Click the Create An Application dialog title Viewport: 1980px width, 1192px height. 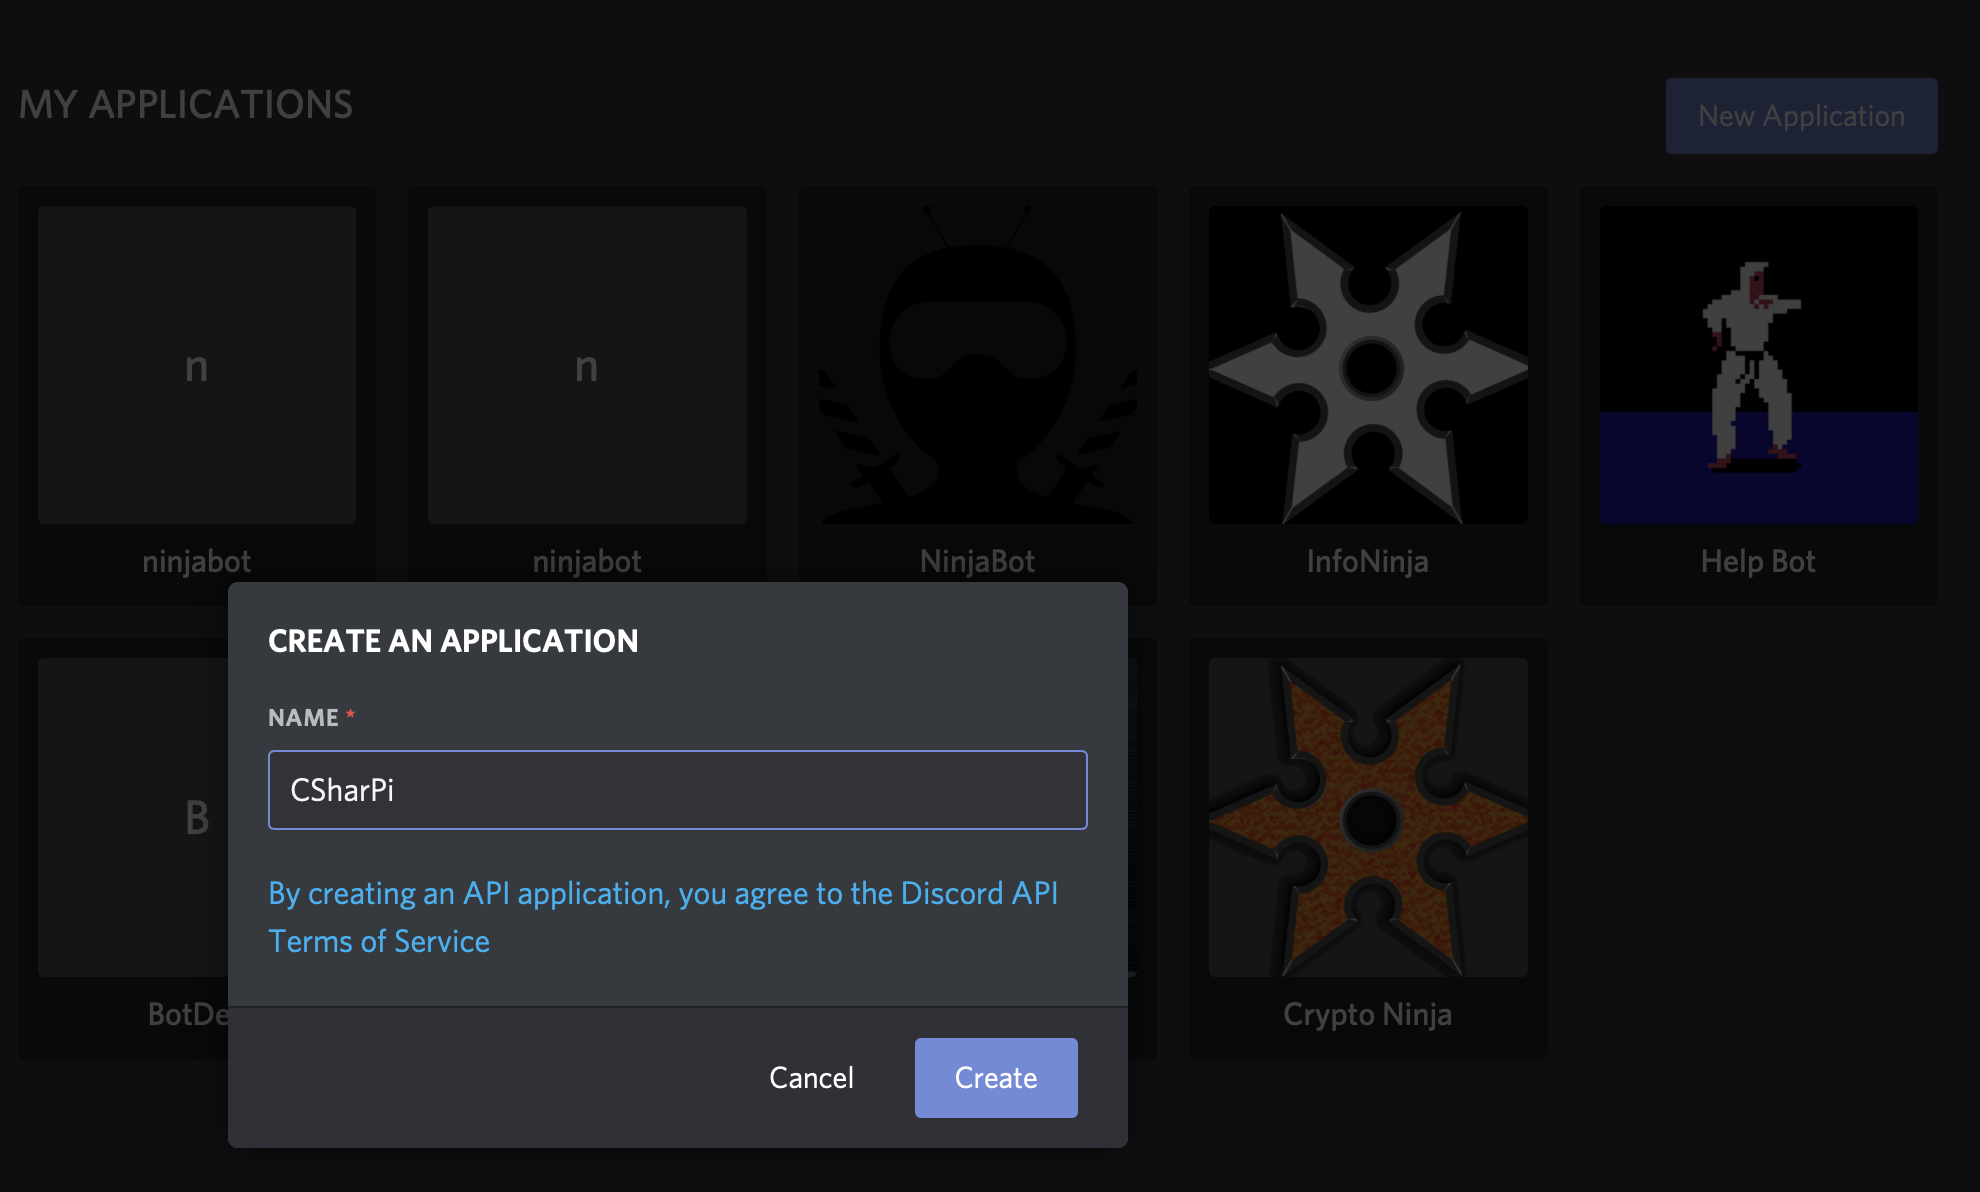click(453, 641)
